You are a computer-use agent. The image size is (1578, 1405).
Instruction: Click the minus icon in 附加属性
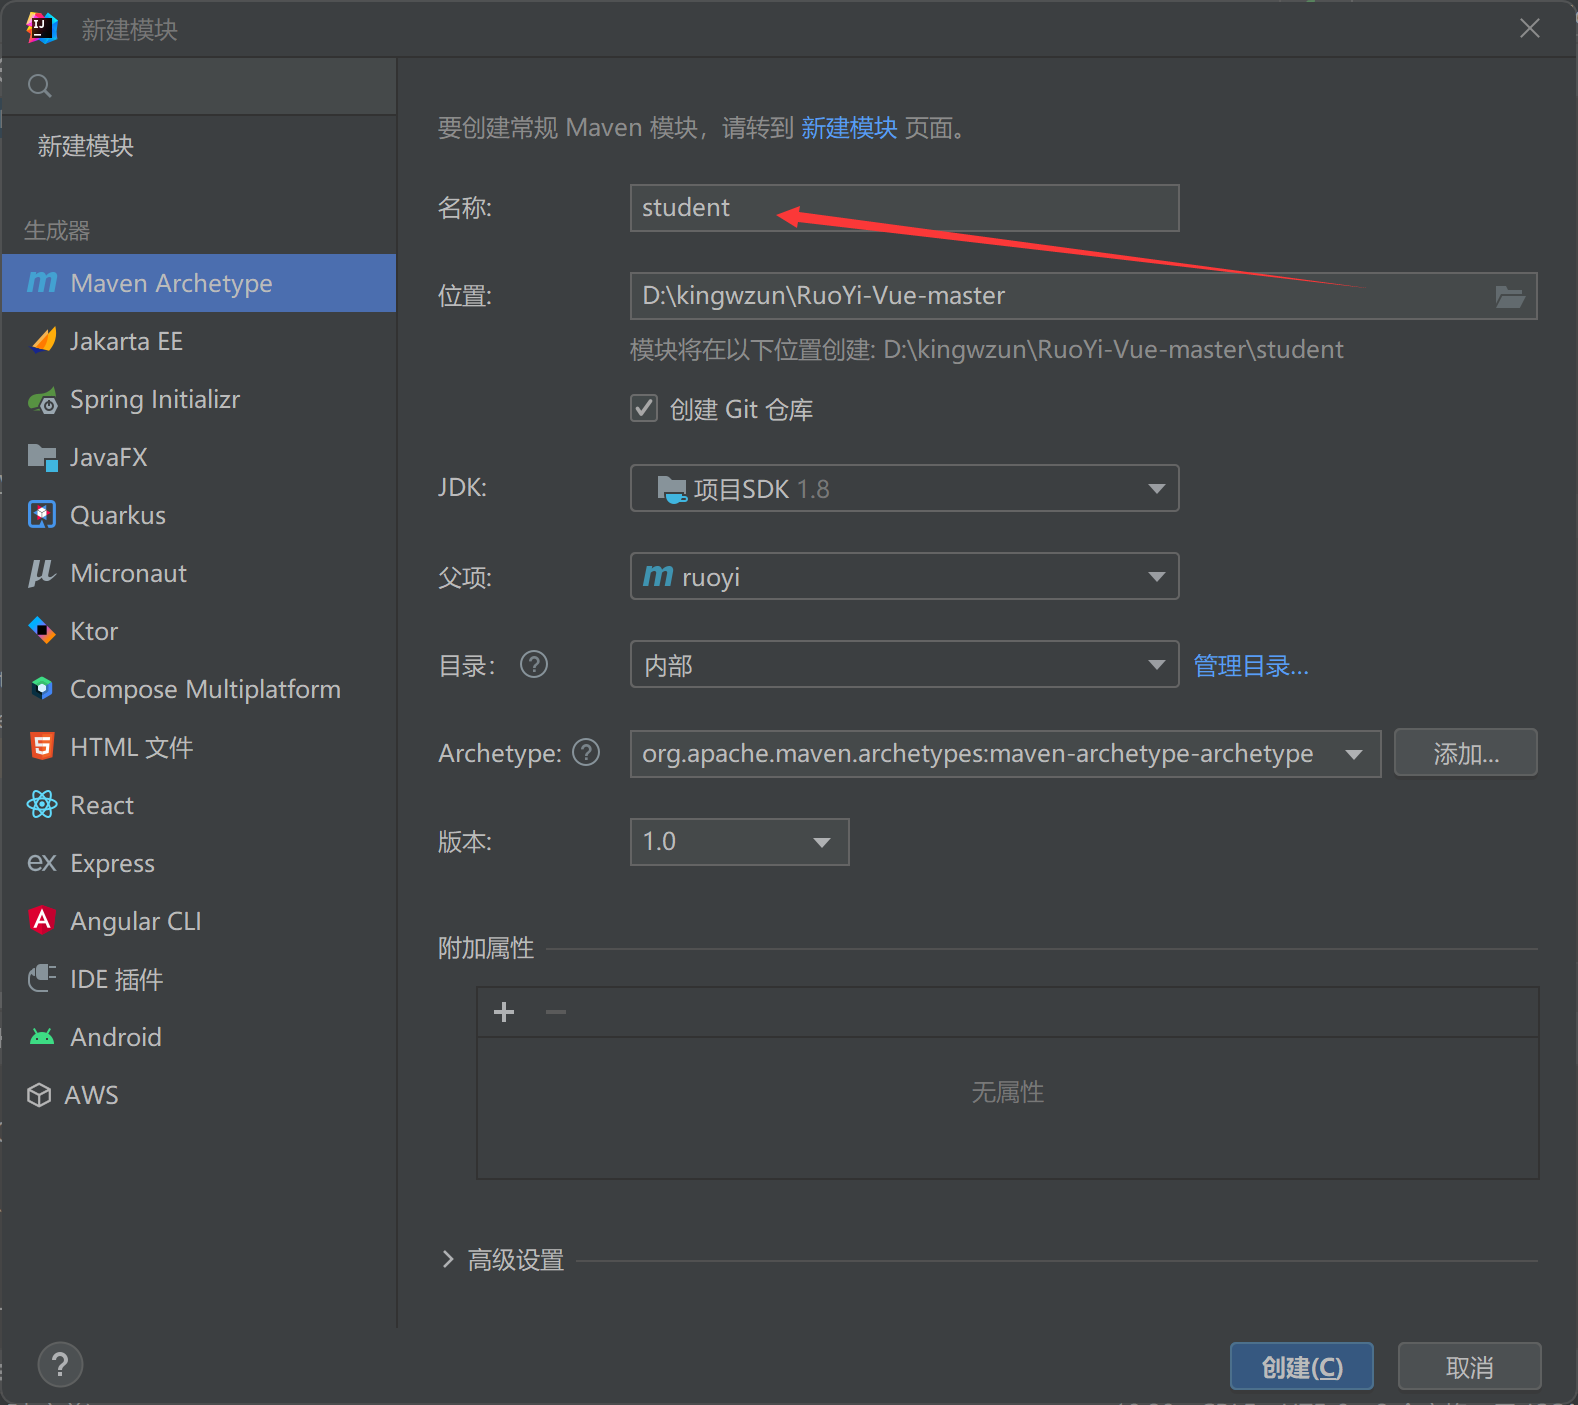point(556,1012)
